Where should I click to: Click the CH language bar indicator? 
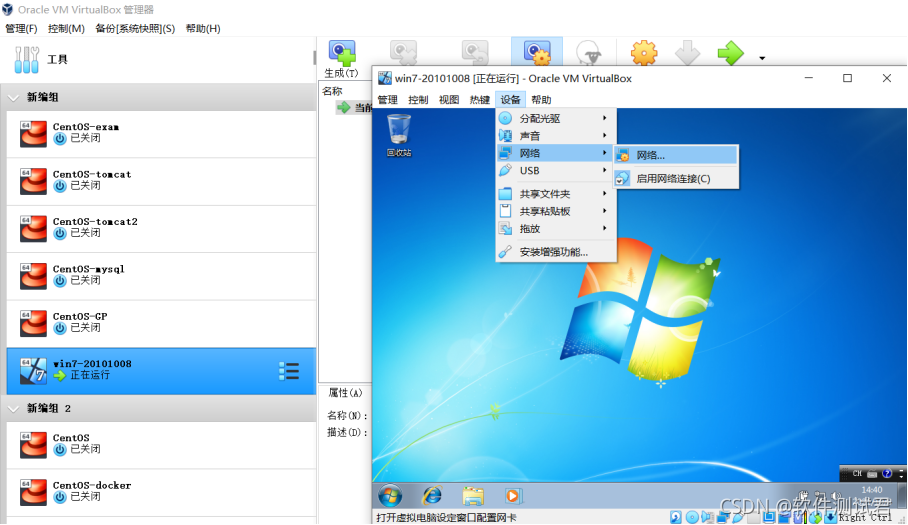858,473
